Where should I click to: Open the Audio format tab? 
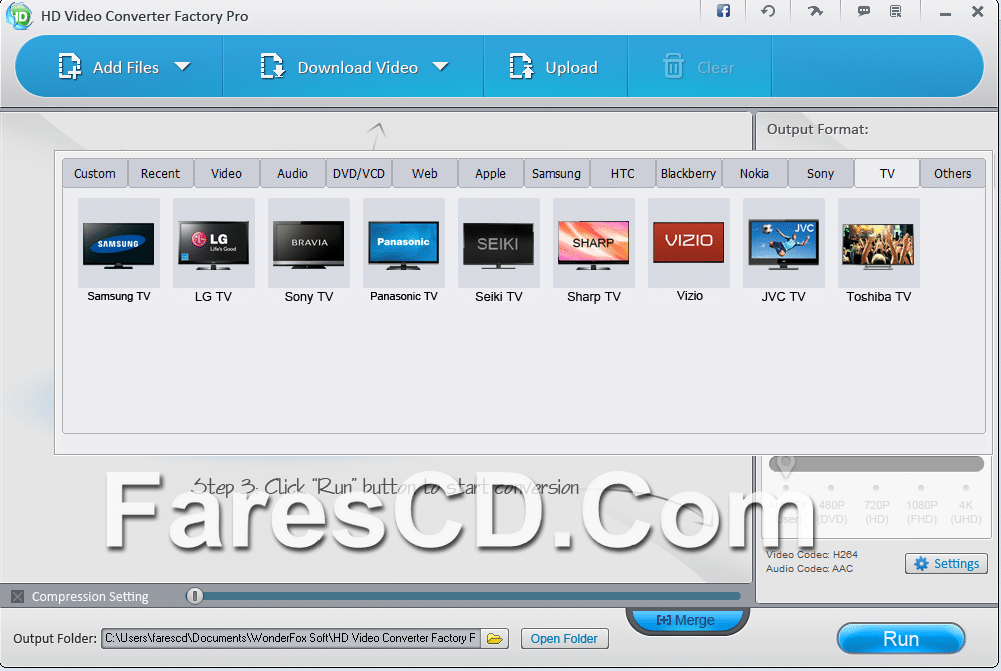[x=292, y=174]
